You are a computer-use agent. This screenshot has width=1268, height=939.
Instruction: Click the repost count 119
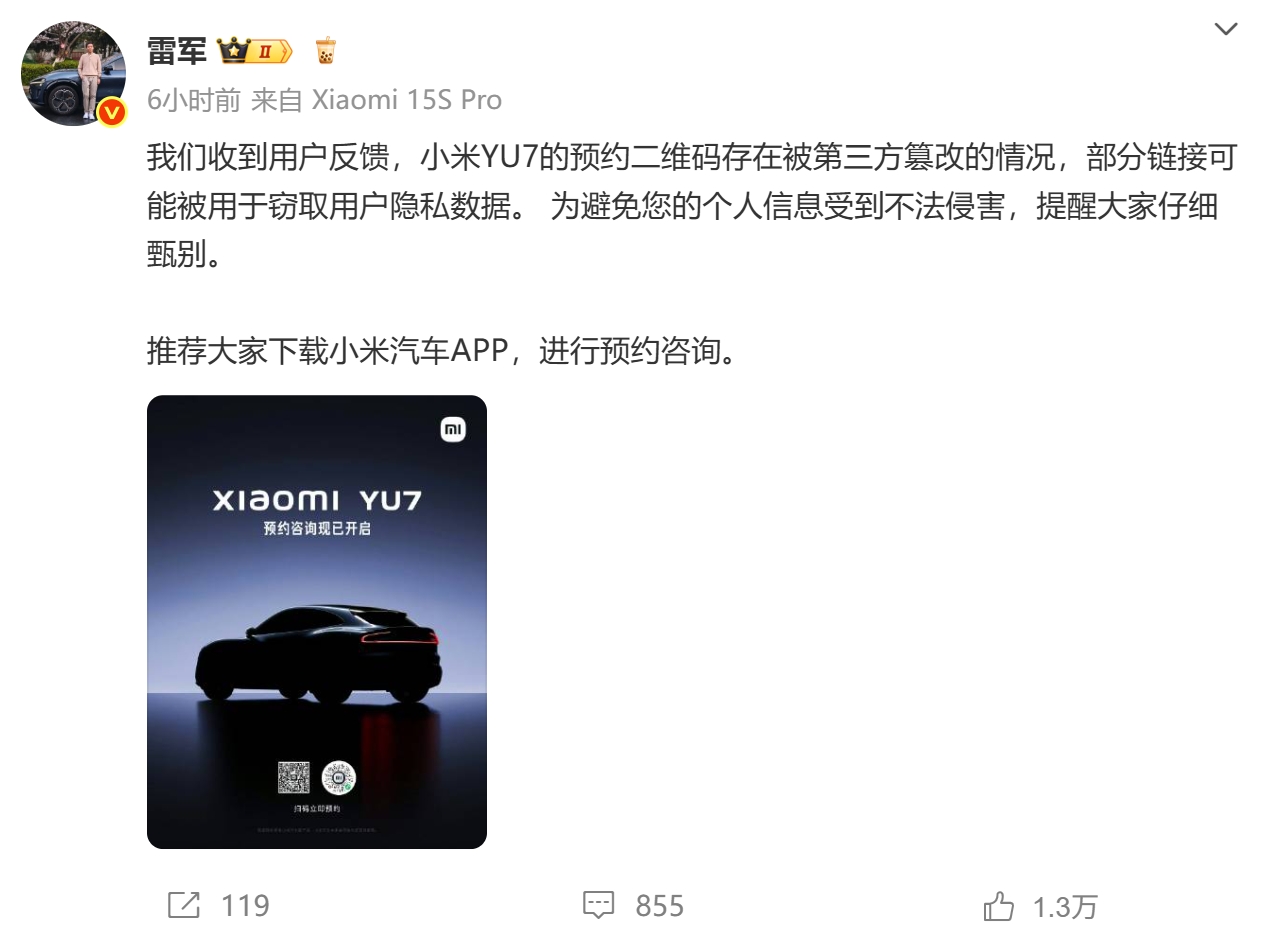[245, 906]
